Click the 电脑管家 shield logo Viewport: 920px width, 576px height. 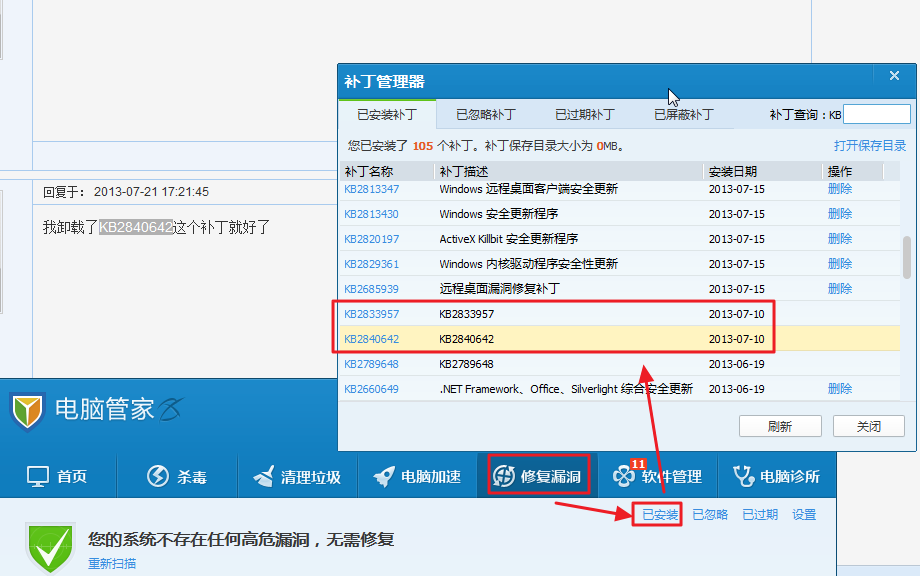pos(27,411)
